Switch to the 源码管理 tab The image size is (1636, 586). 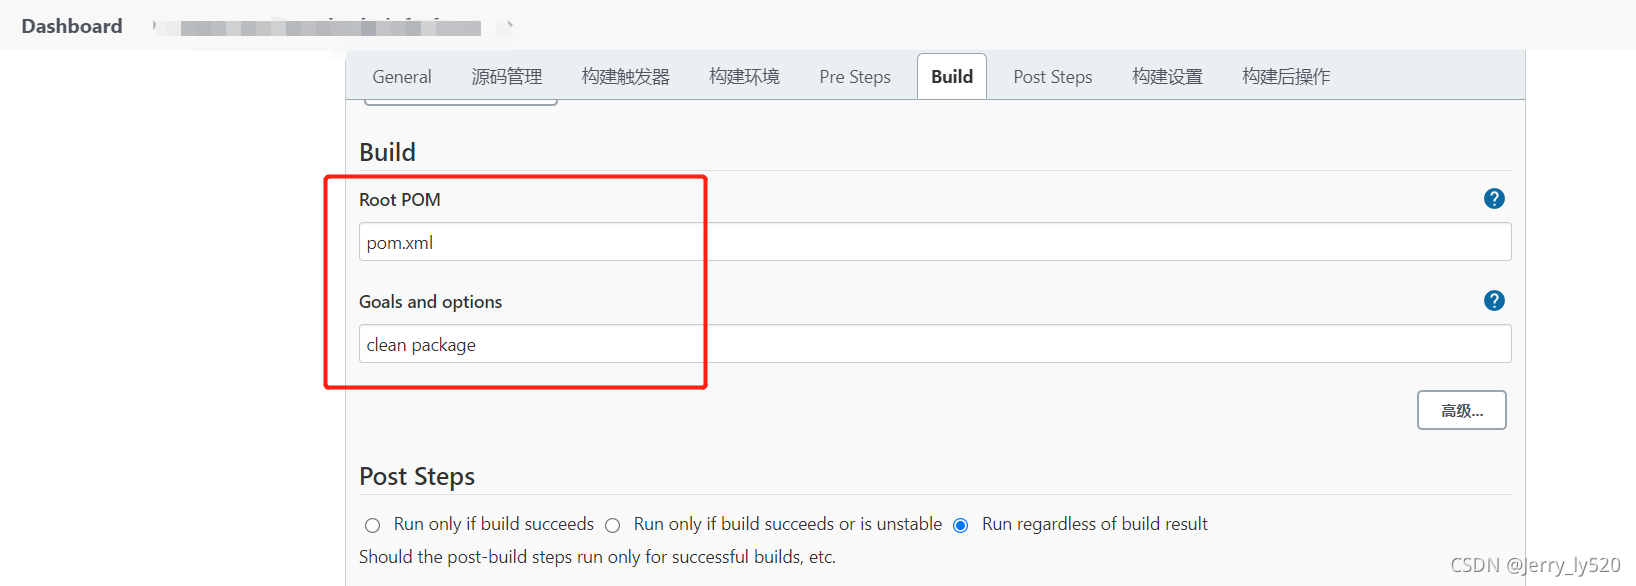[x=507, y=77]
